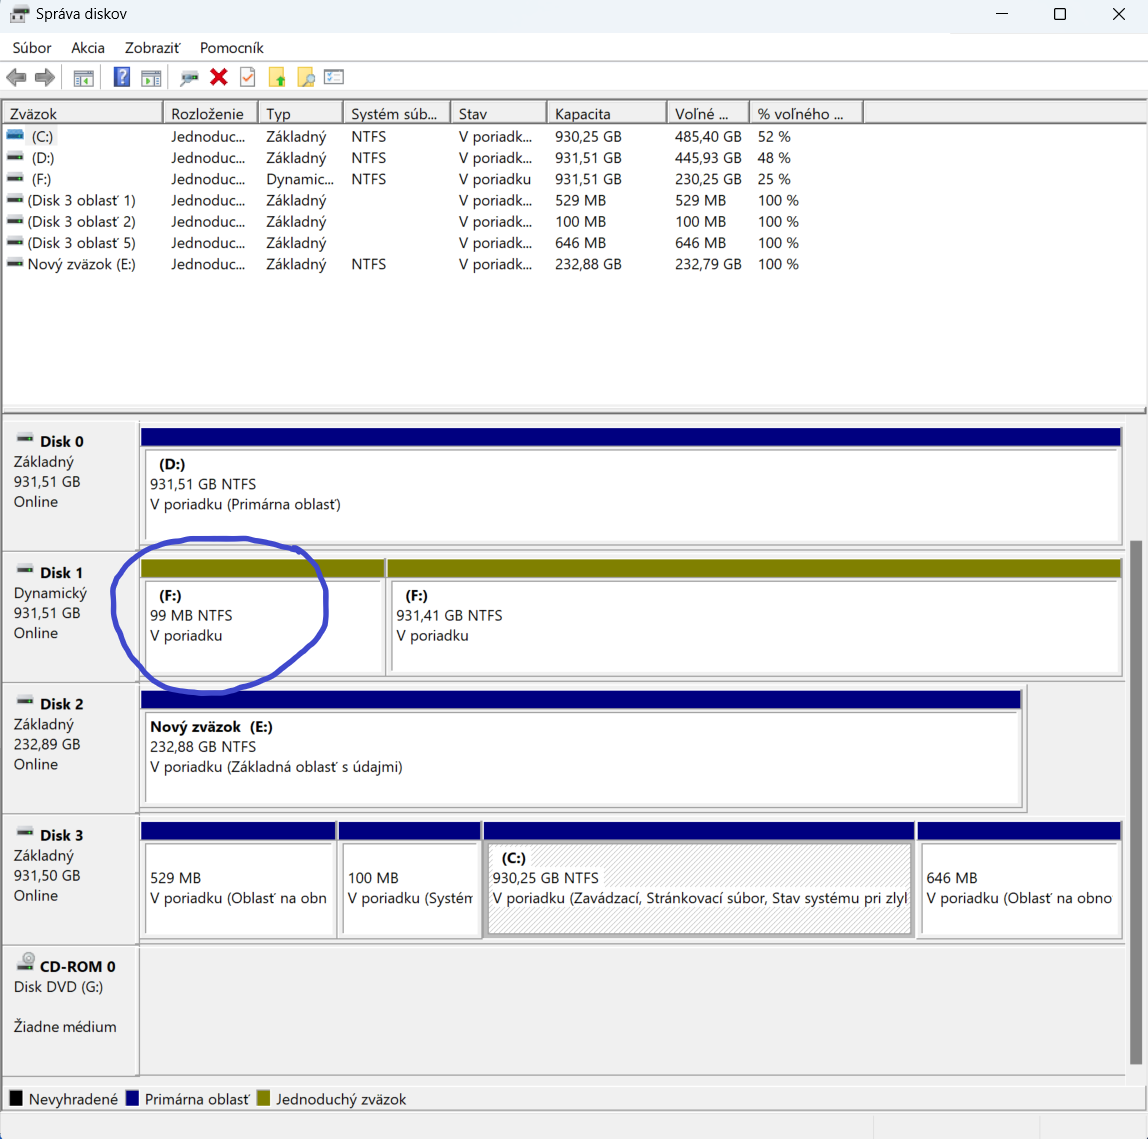Select the (Disk 3 oblasť 2) volume row

(x=433, y=221)
